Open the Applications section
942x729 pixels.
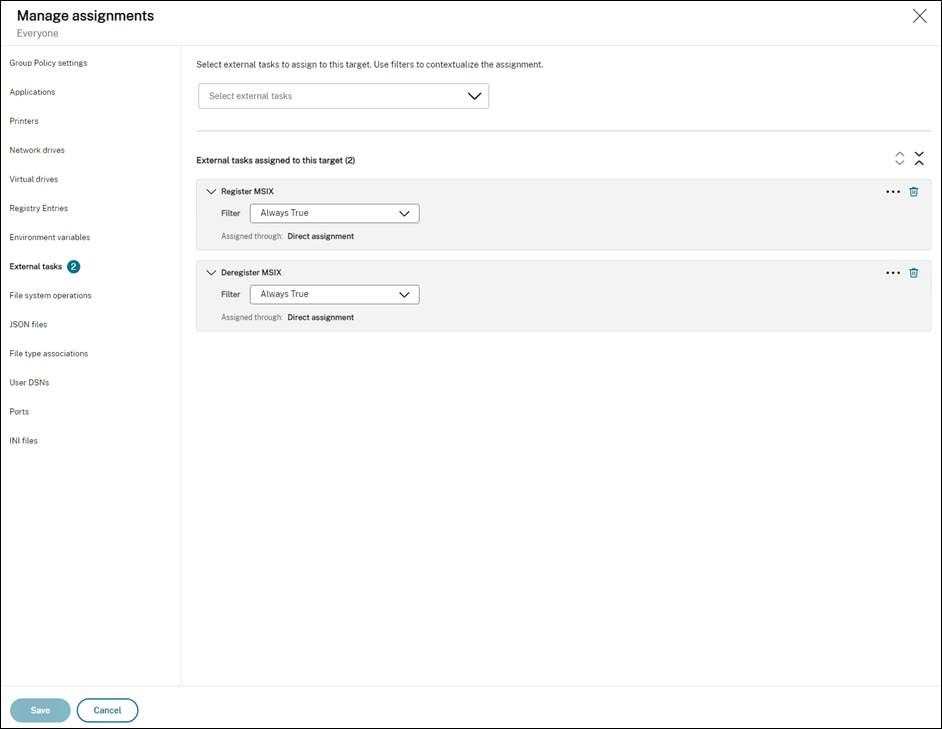pyautogui.click(x=32, y=92)
